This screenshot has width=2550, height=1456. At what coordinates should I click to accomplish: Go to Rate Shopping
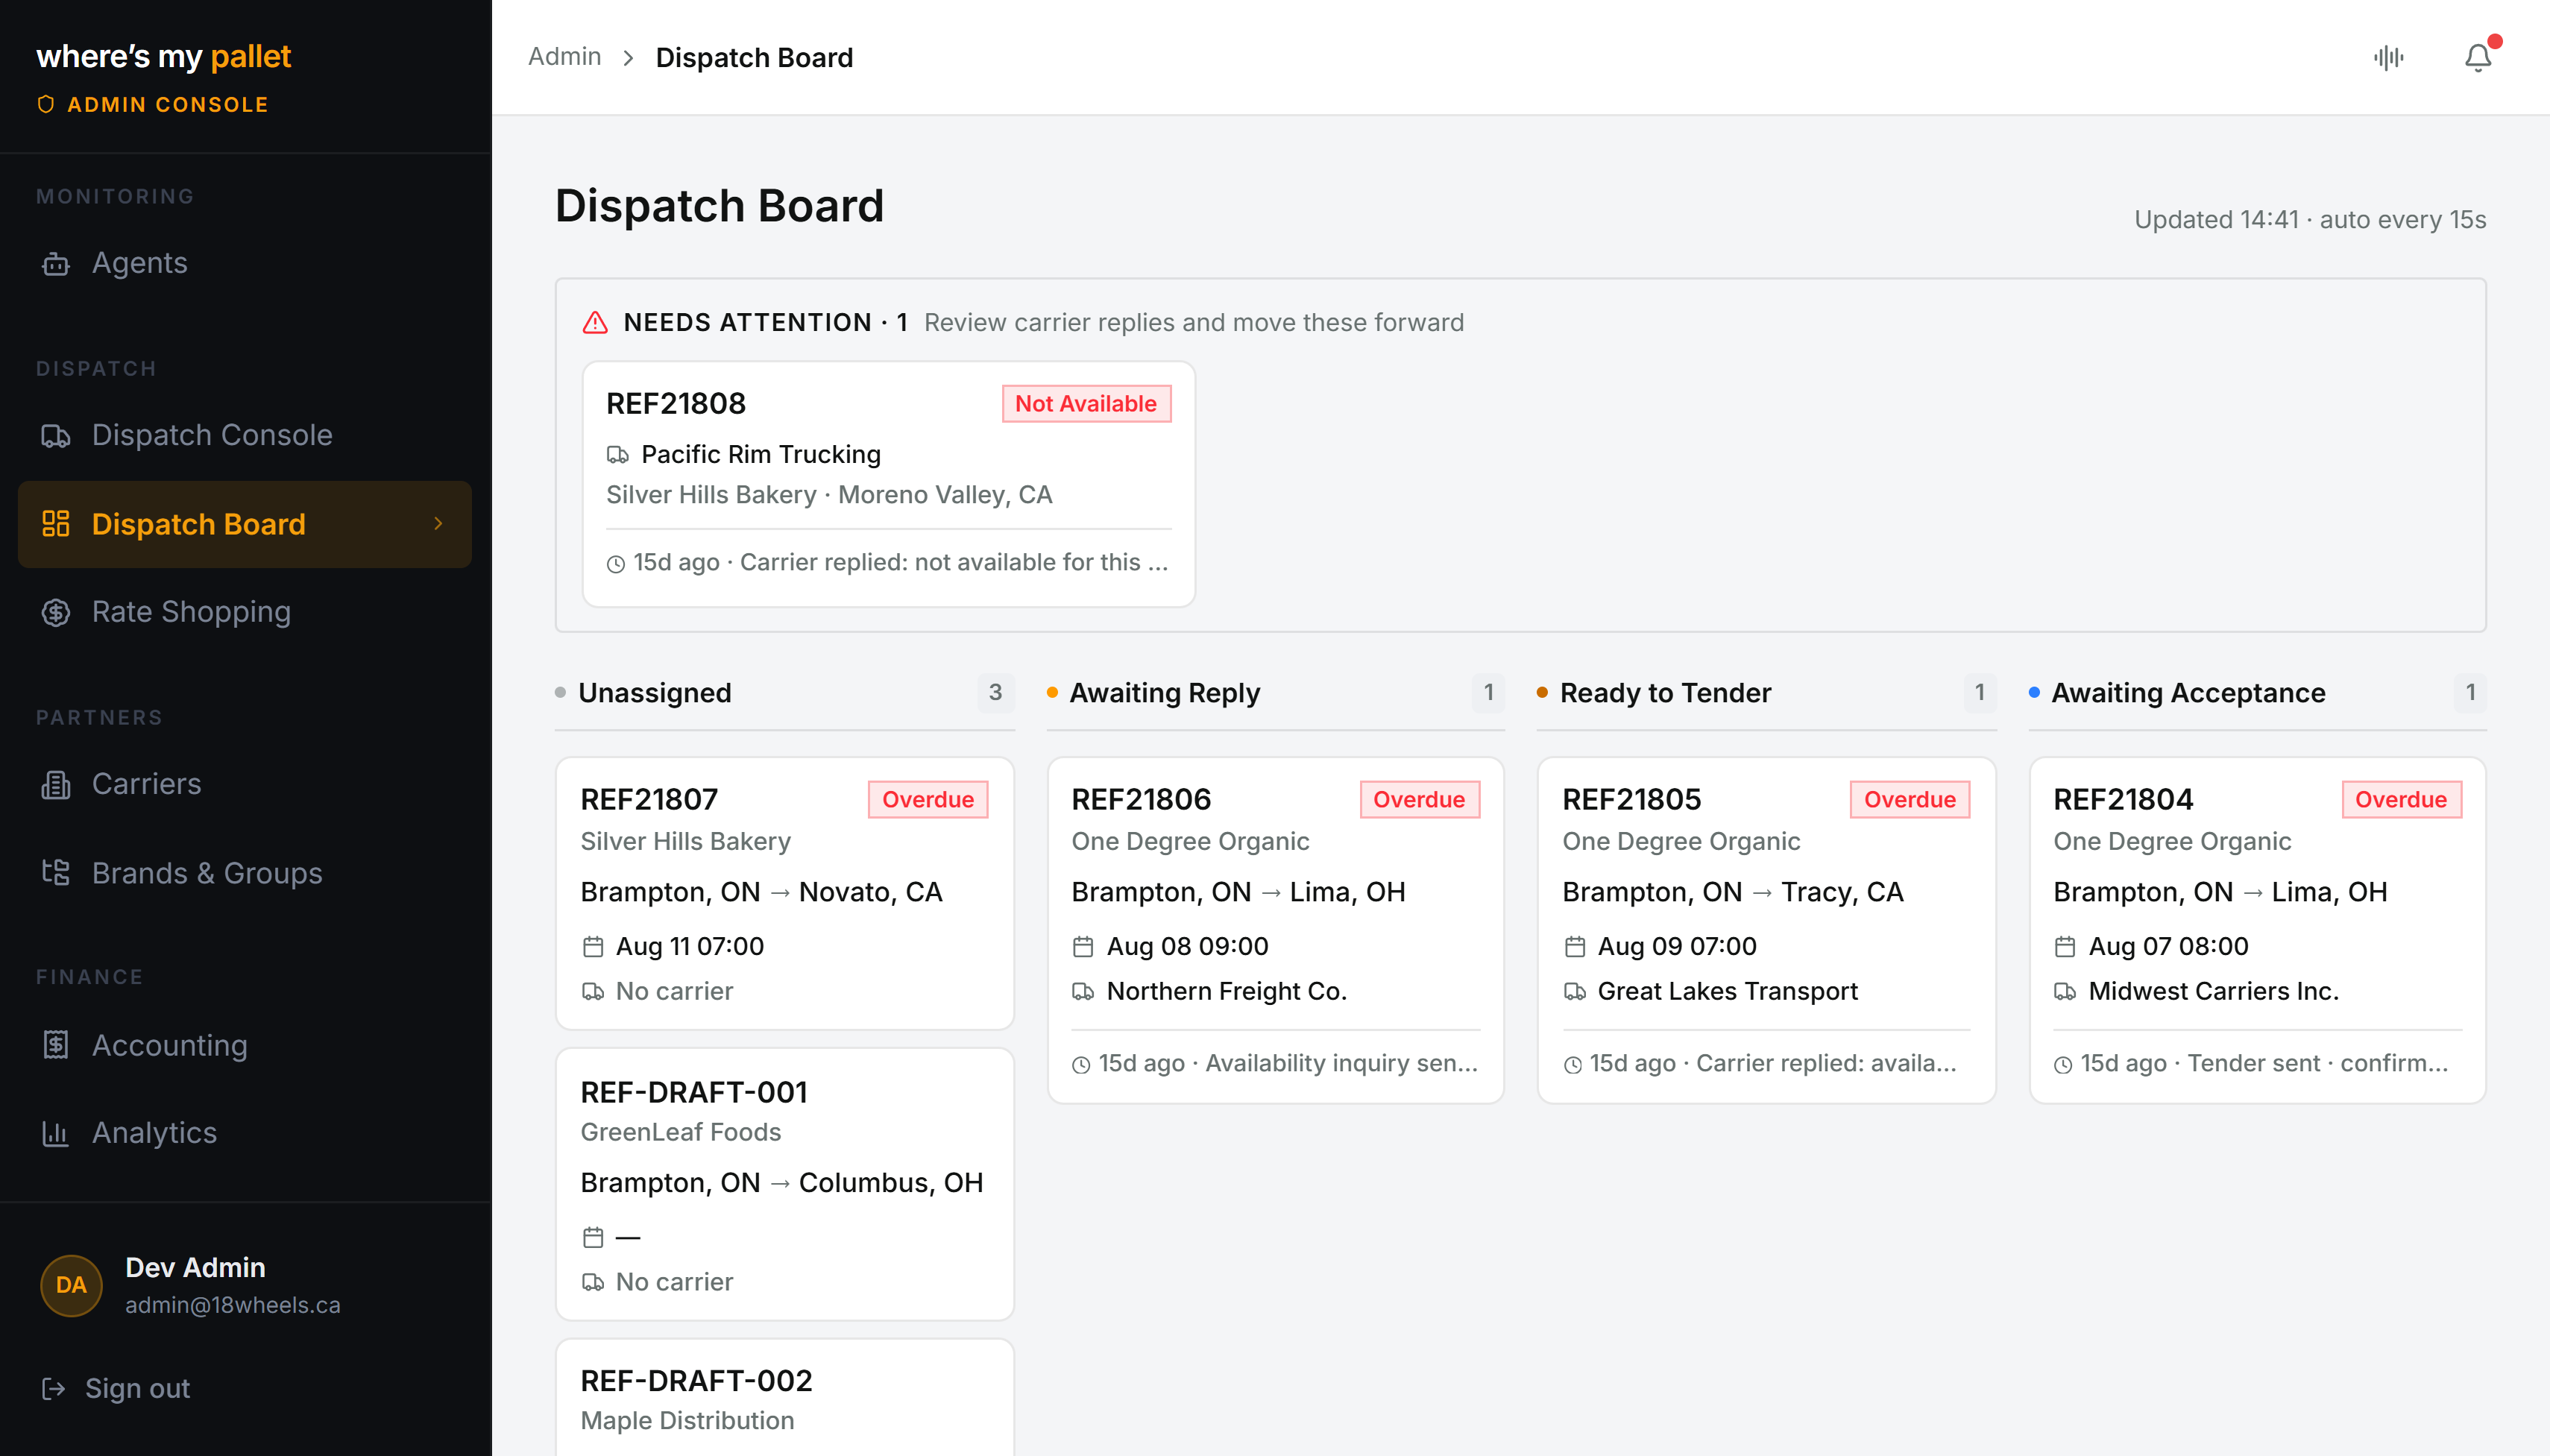click(x=245, y=612)
